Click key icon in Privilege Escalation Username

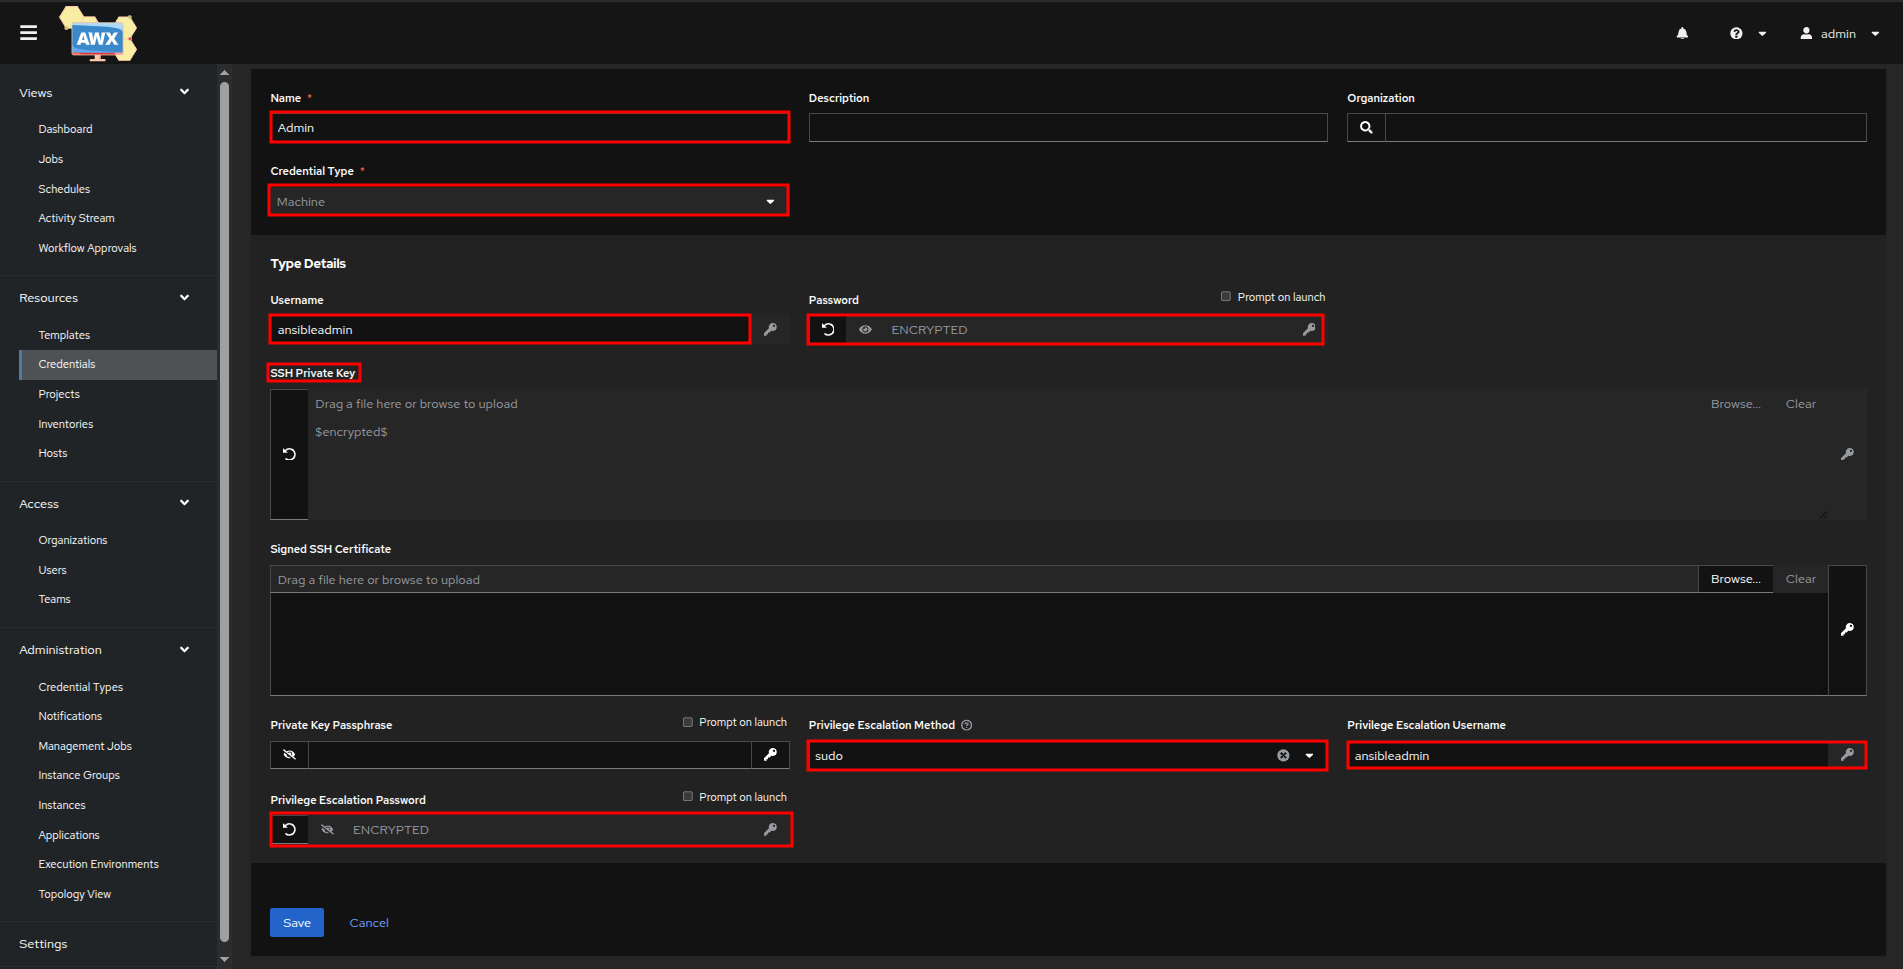pyautogui.click(x=1847, y=755)
